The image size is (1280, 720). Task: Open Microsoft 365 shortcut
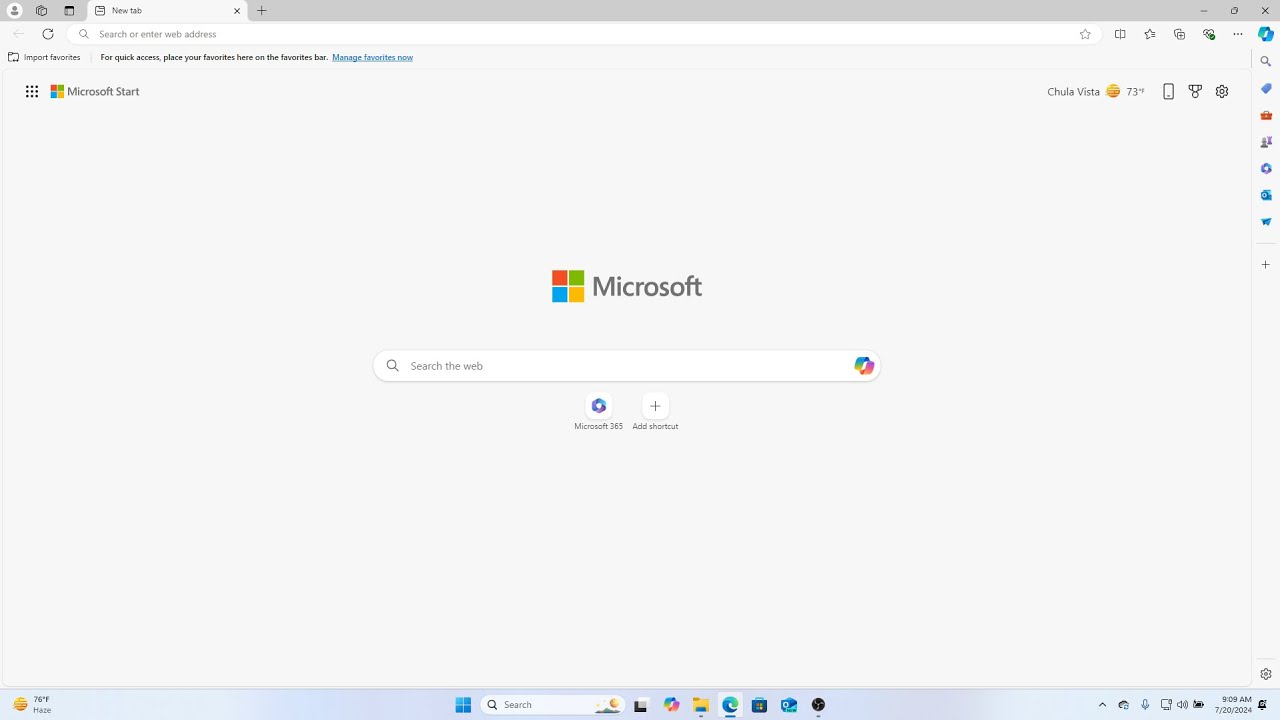coord(598,412)
